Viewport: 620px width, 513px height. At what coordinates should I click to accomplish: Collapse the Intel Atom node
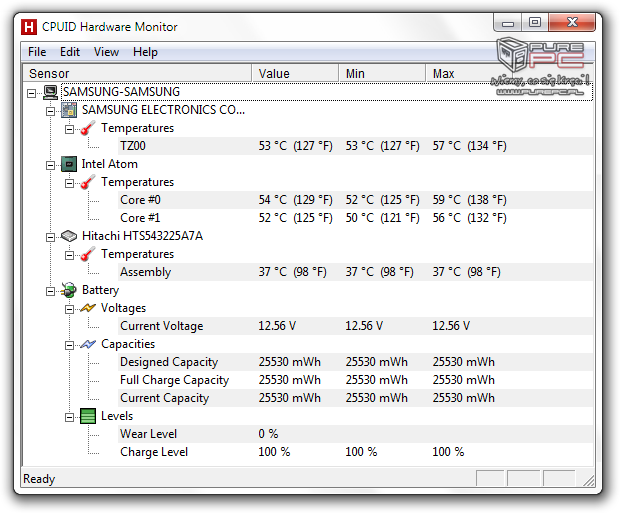[x=50, y=165]
